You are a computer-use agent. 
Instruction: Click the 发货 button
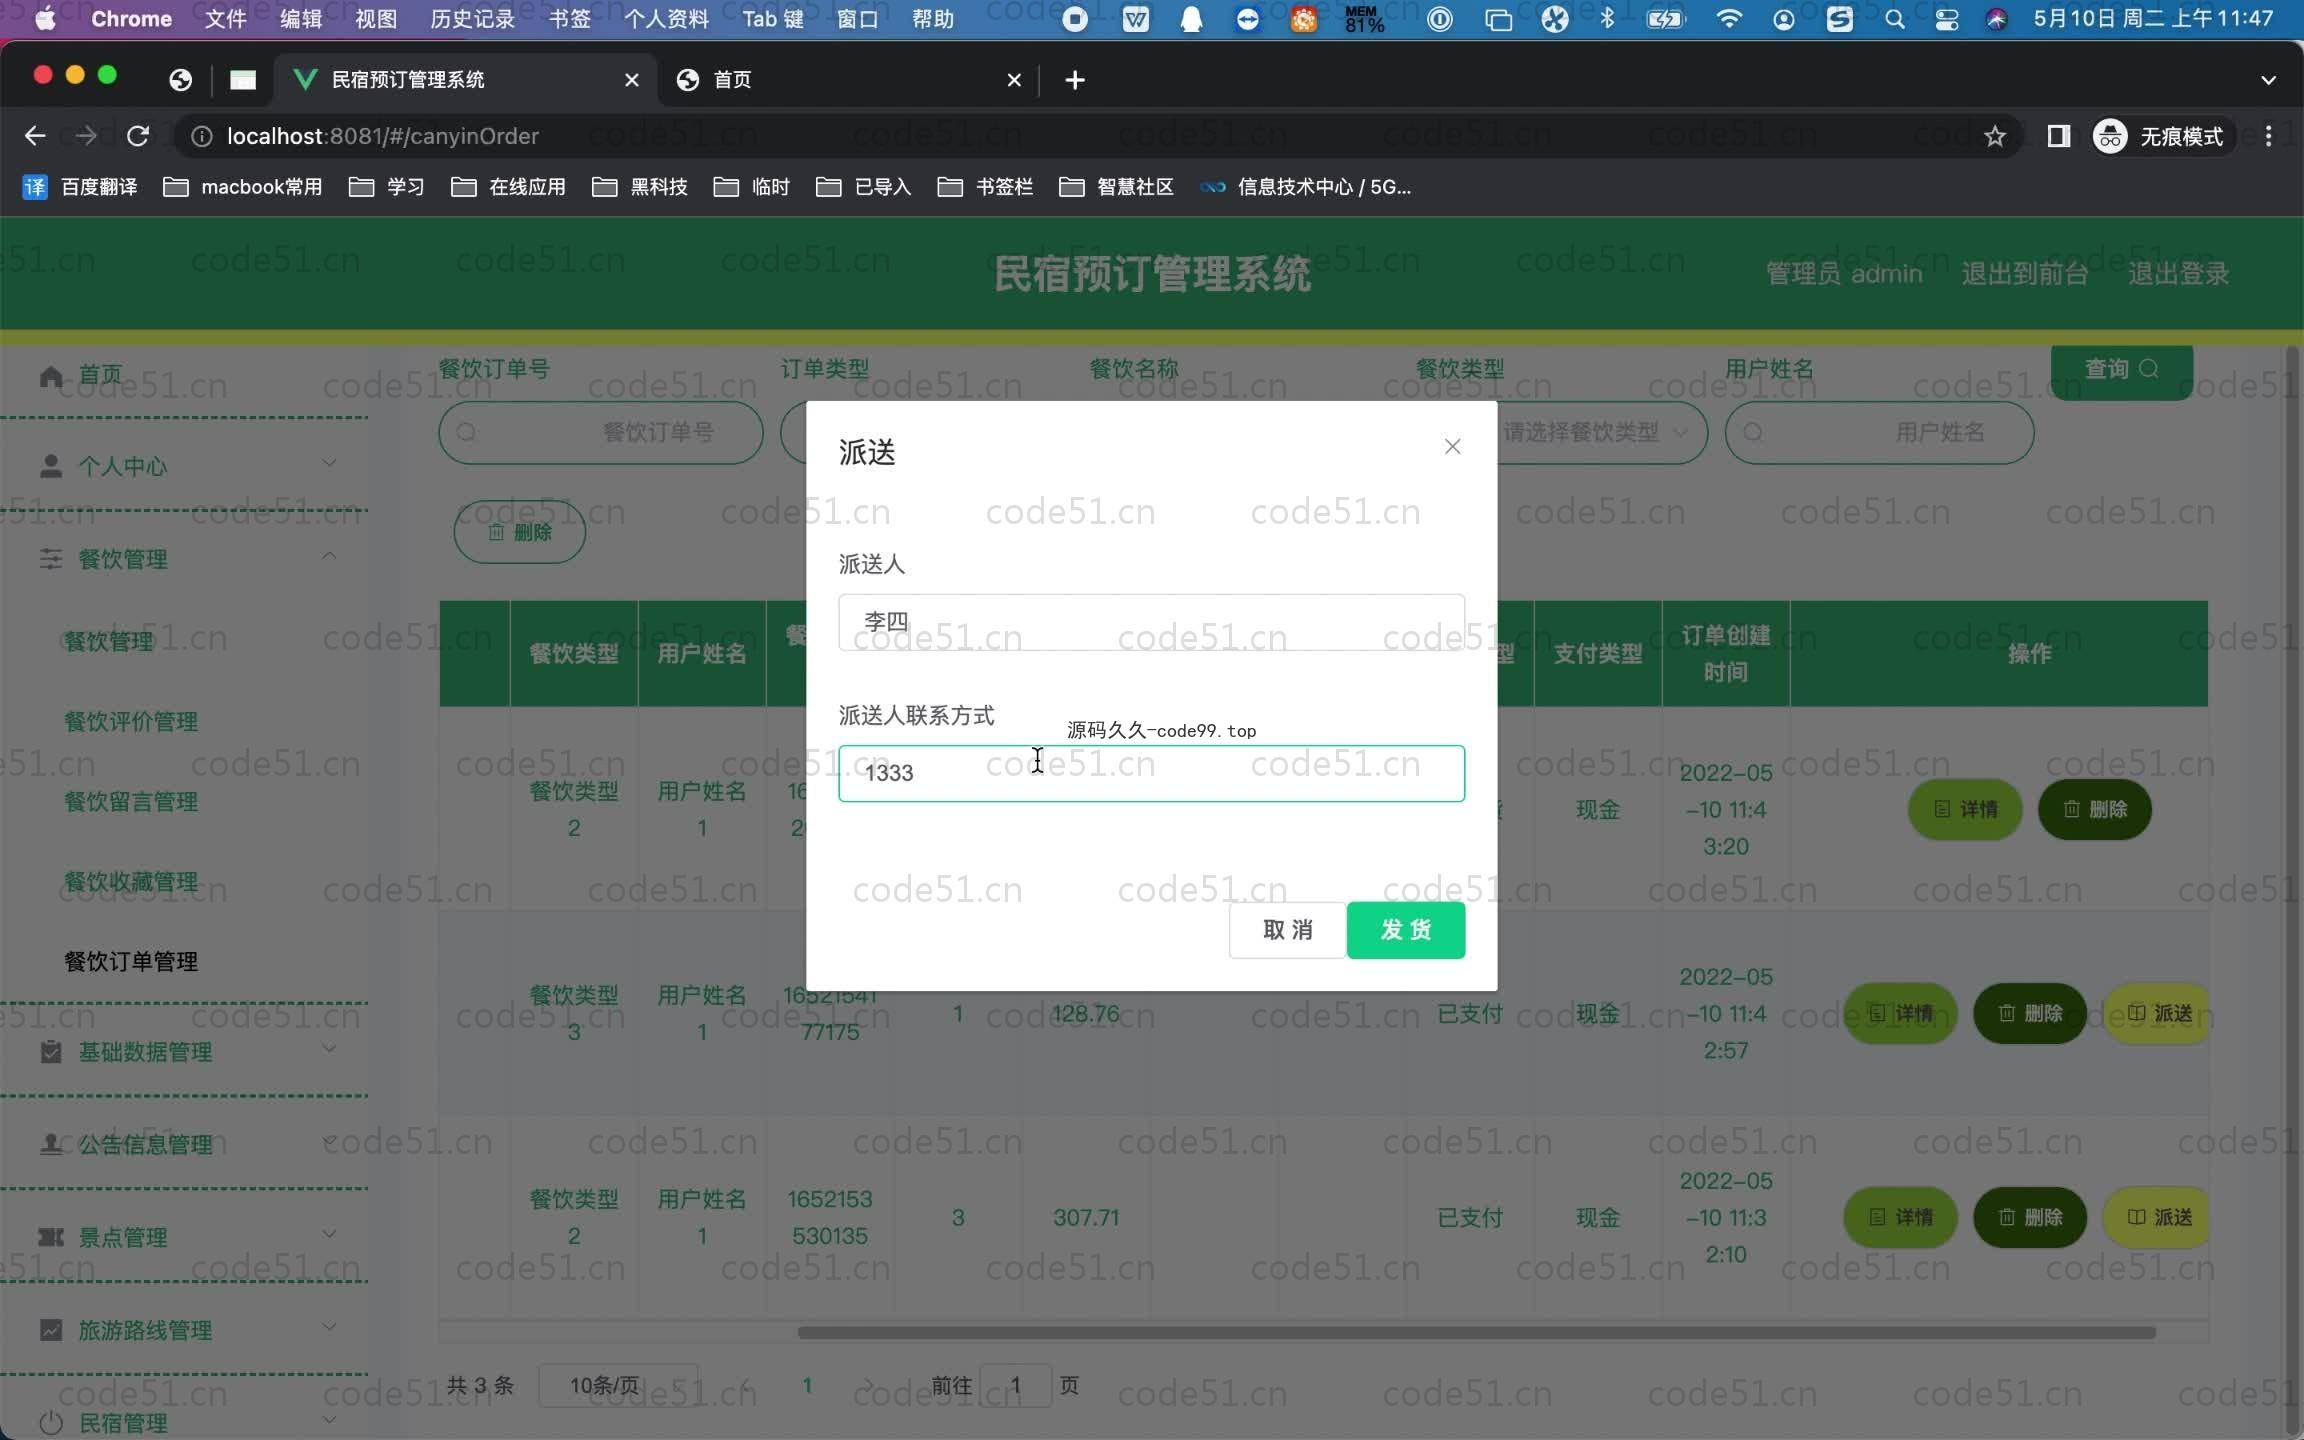[1405, 930]
